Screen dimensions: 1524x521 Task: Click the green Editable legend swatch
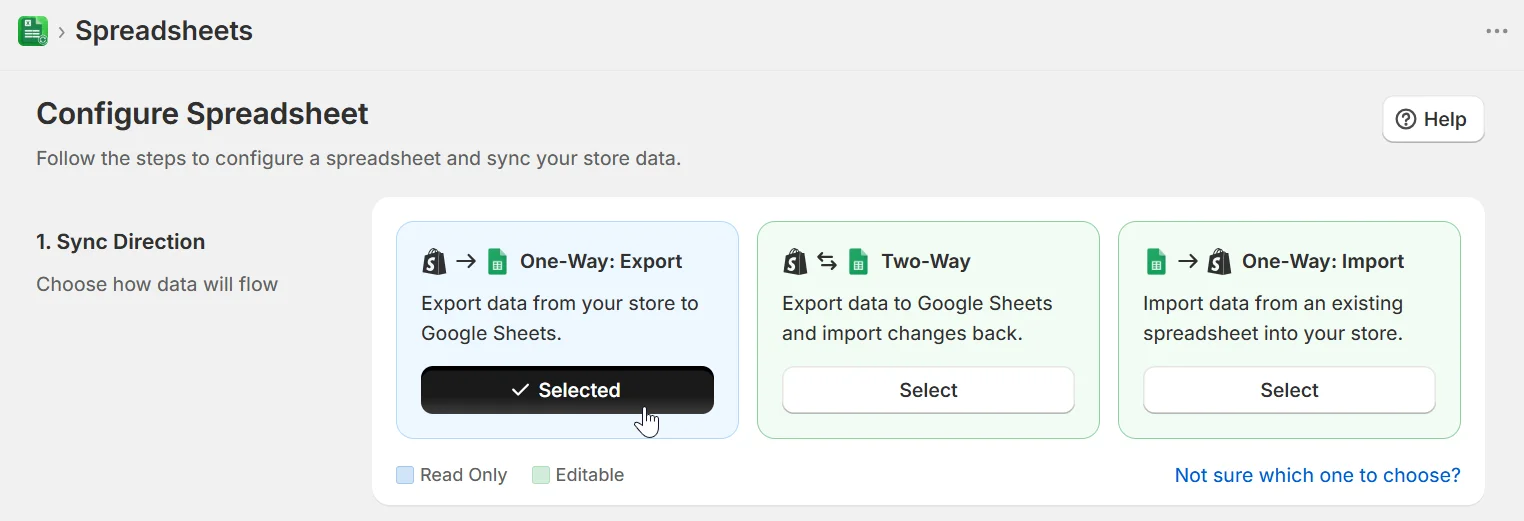pos(541,475)
